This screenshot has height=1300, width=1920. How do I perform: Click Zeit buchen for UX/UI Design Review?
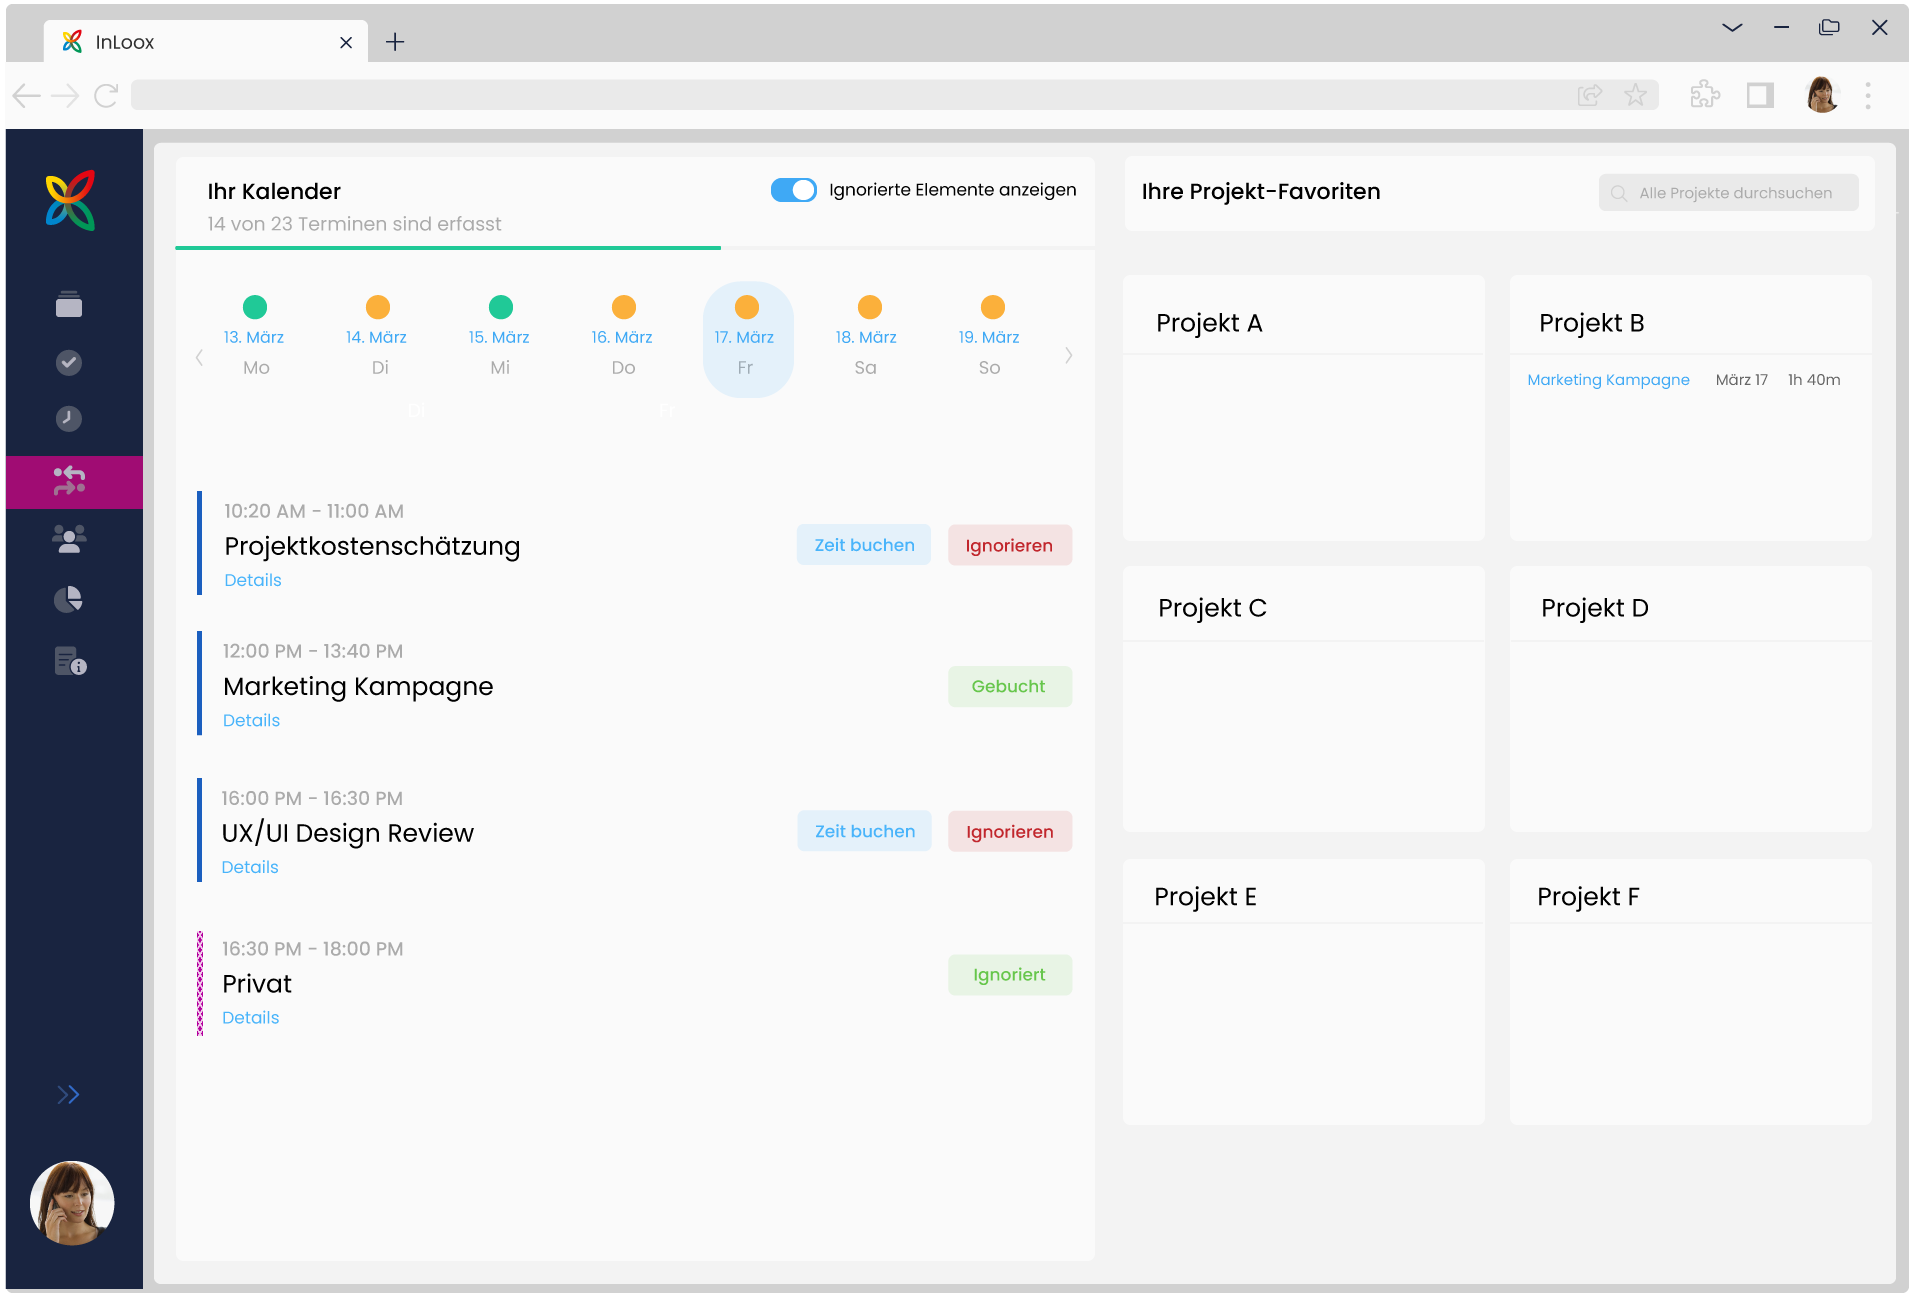864,831
